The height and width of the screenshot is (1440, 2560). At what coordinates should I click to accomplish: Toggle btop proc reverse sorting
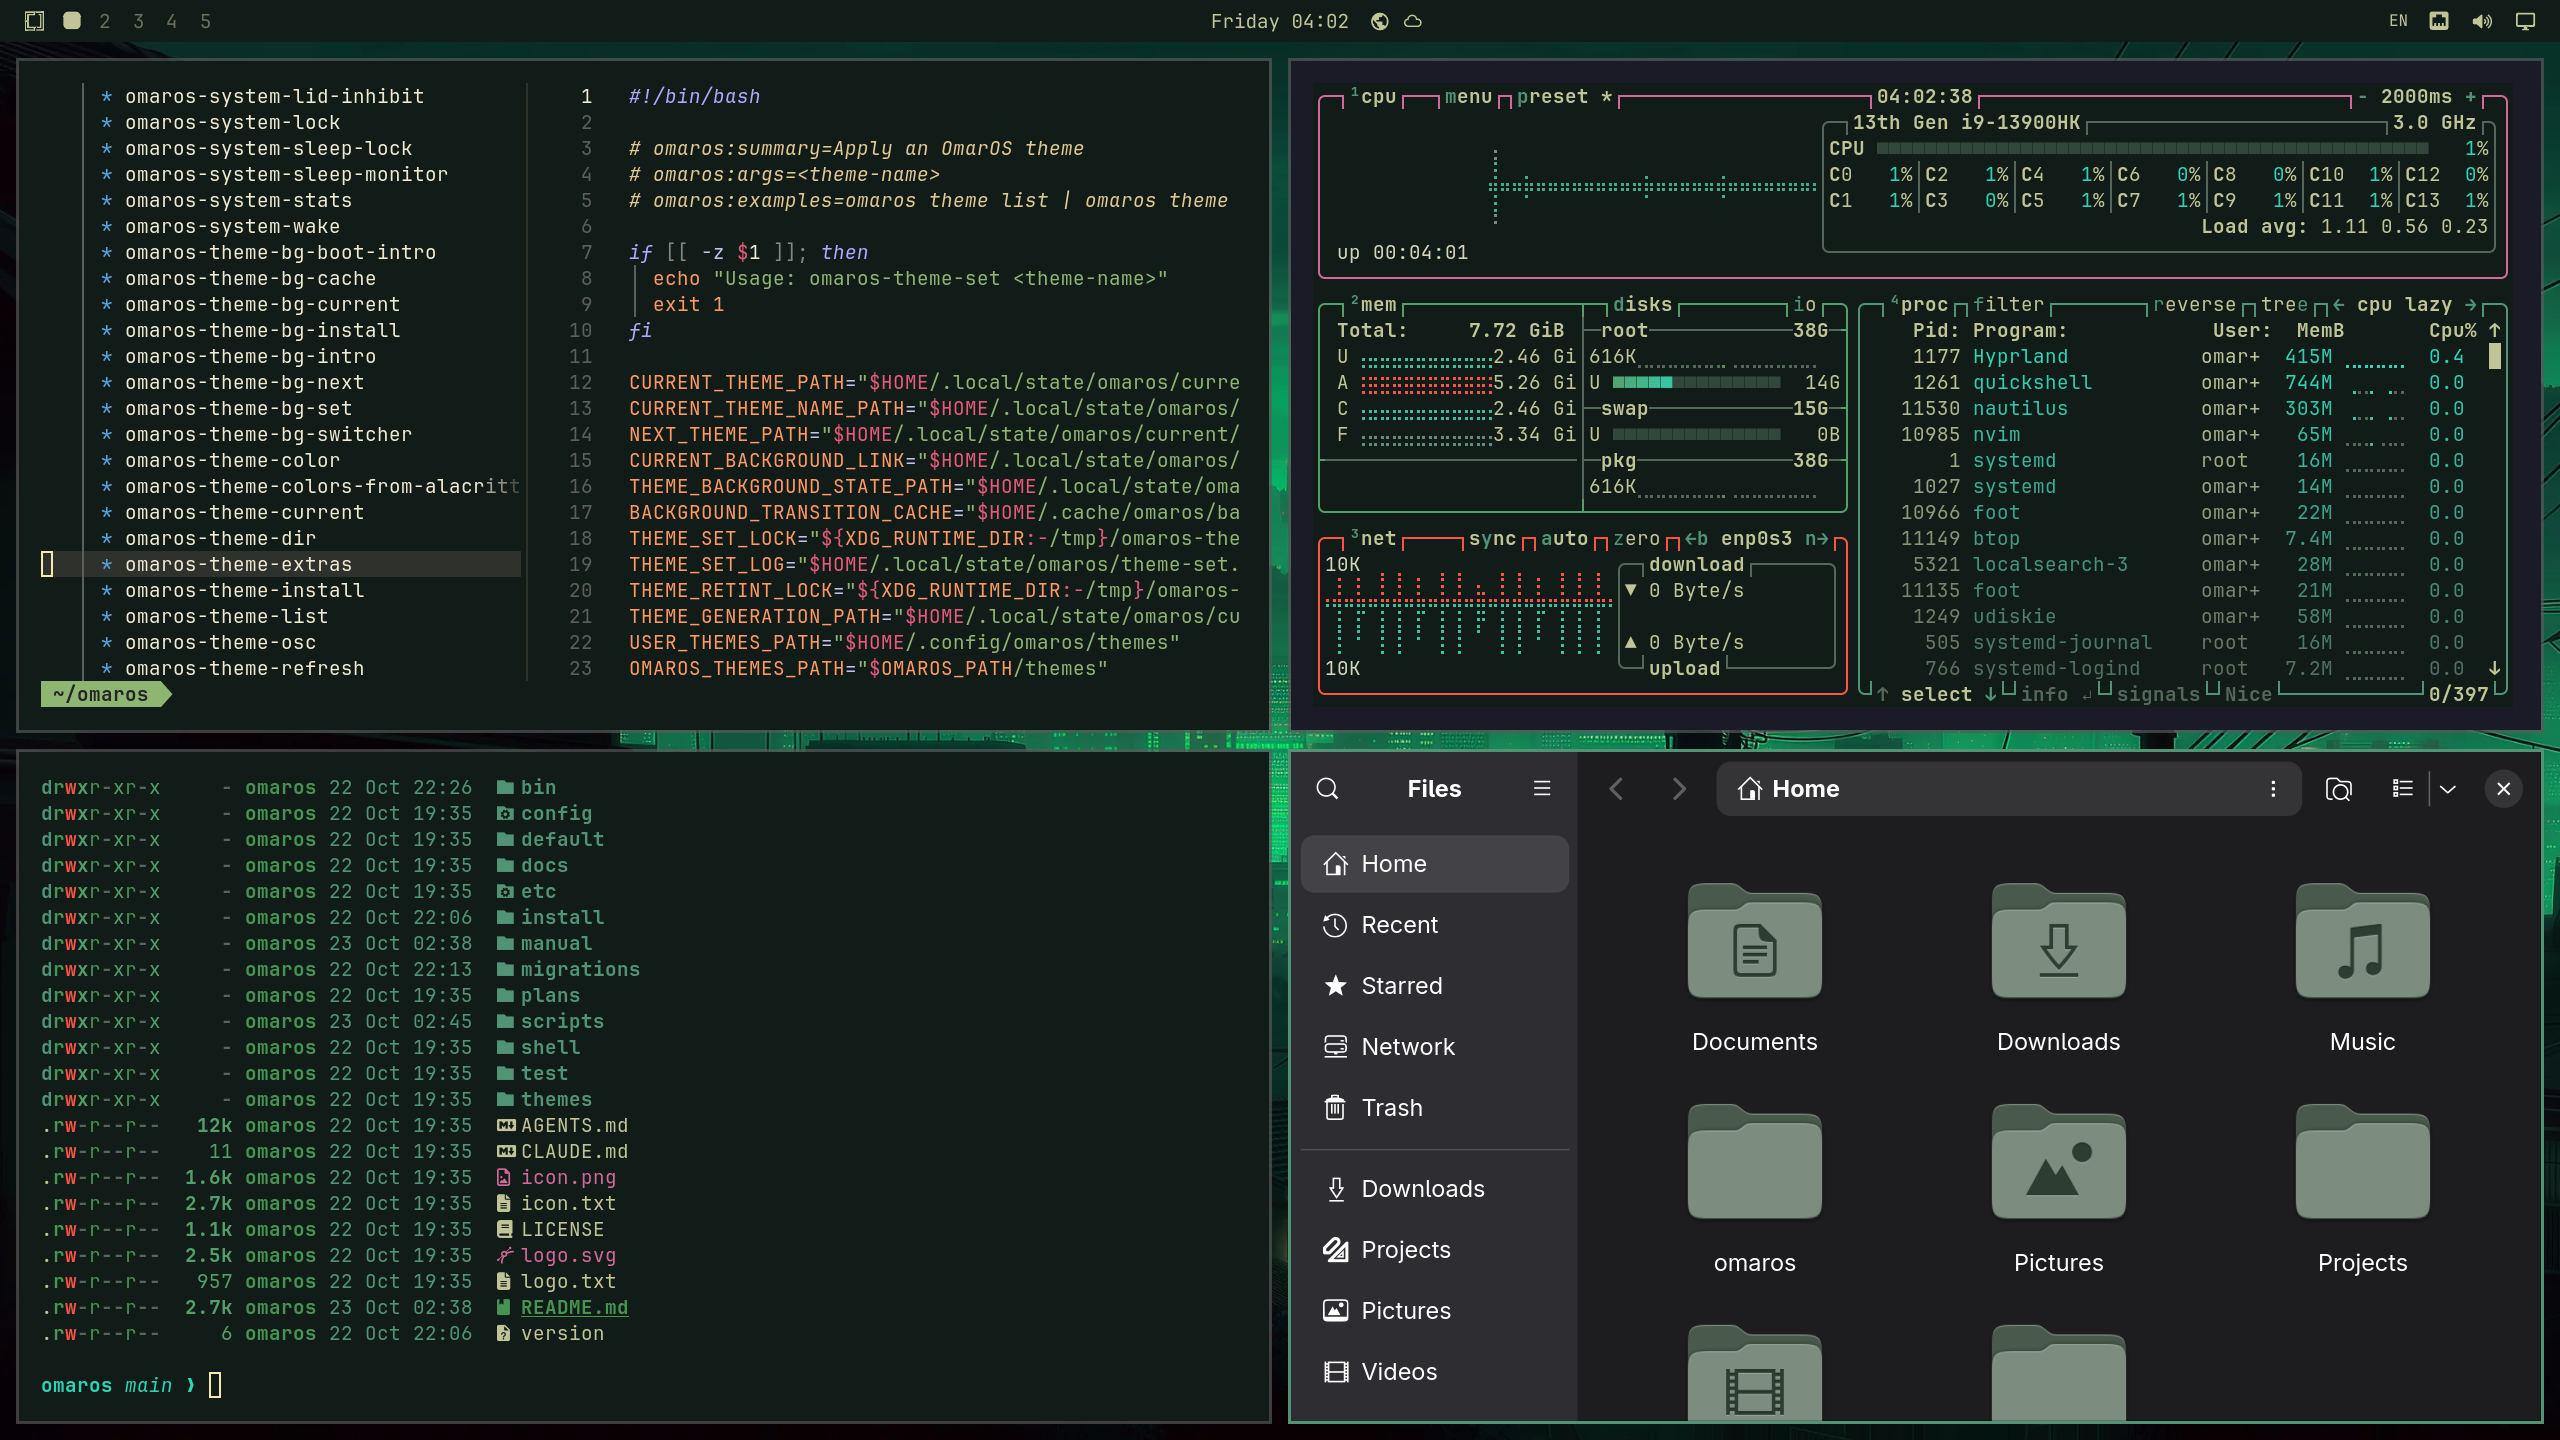[2194, 305]
